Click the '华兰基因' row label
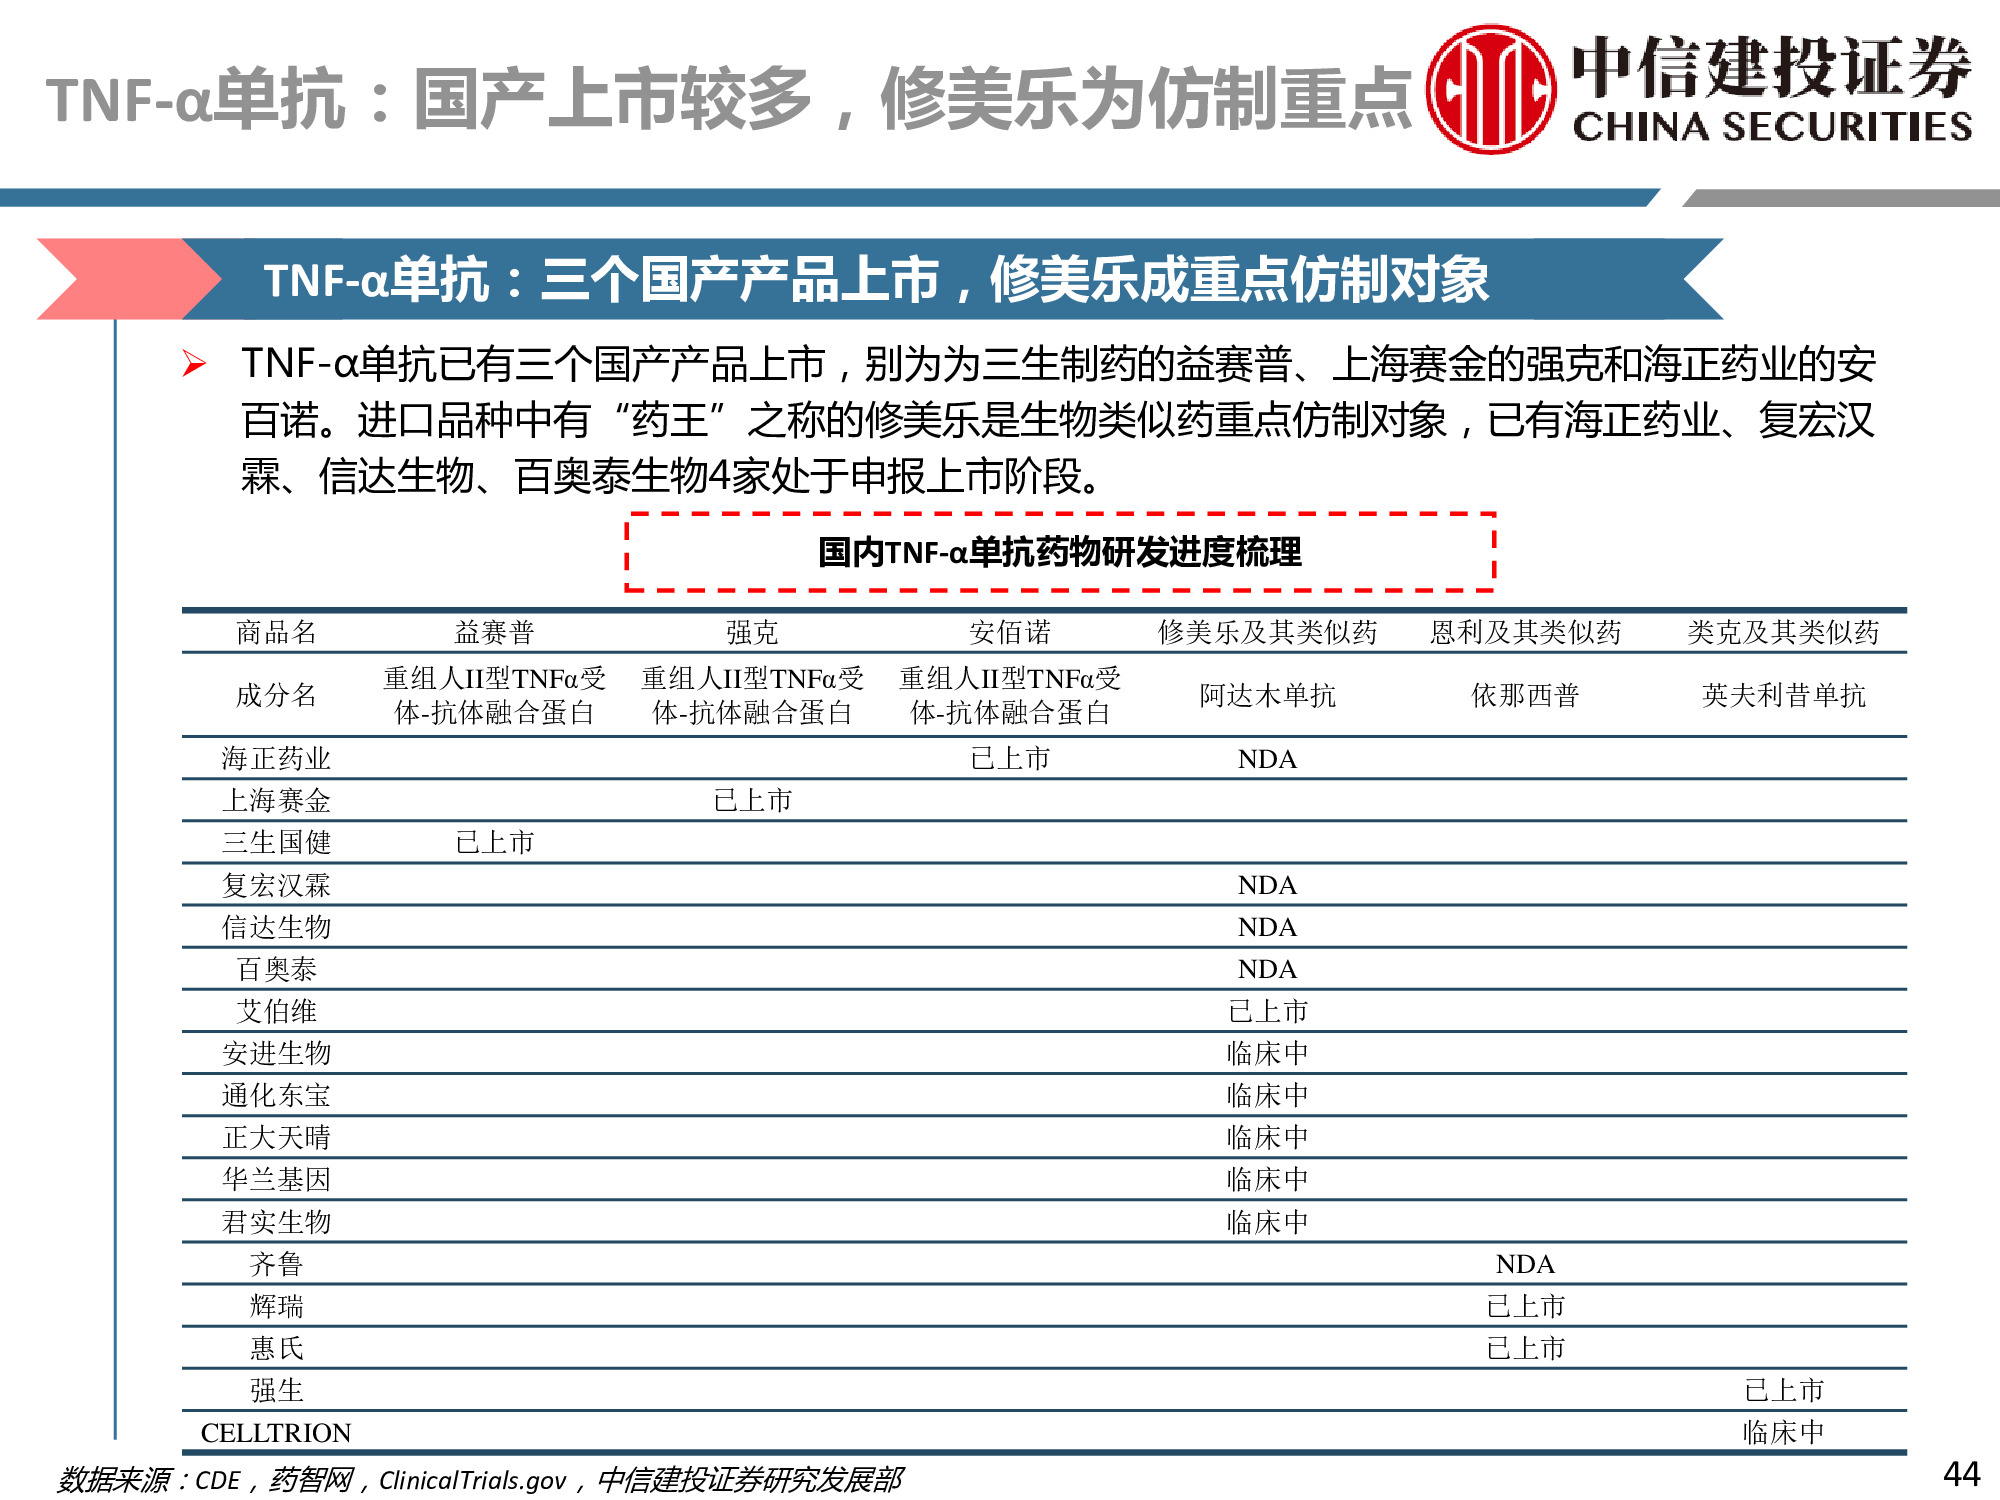 point(276,1179)
